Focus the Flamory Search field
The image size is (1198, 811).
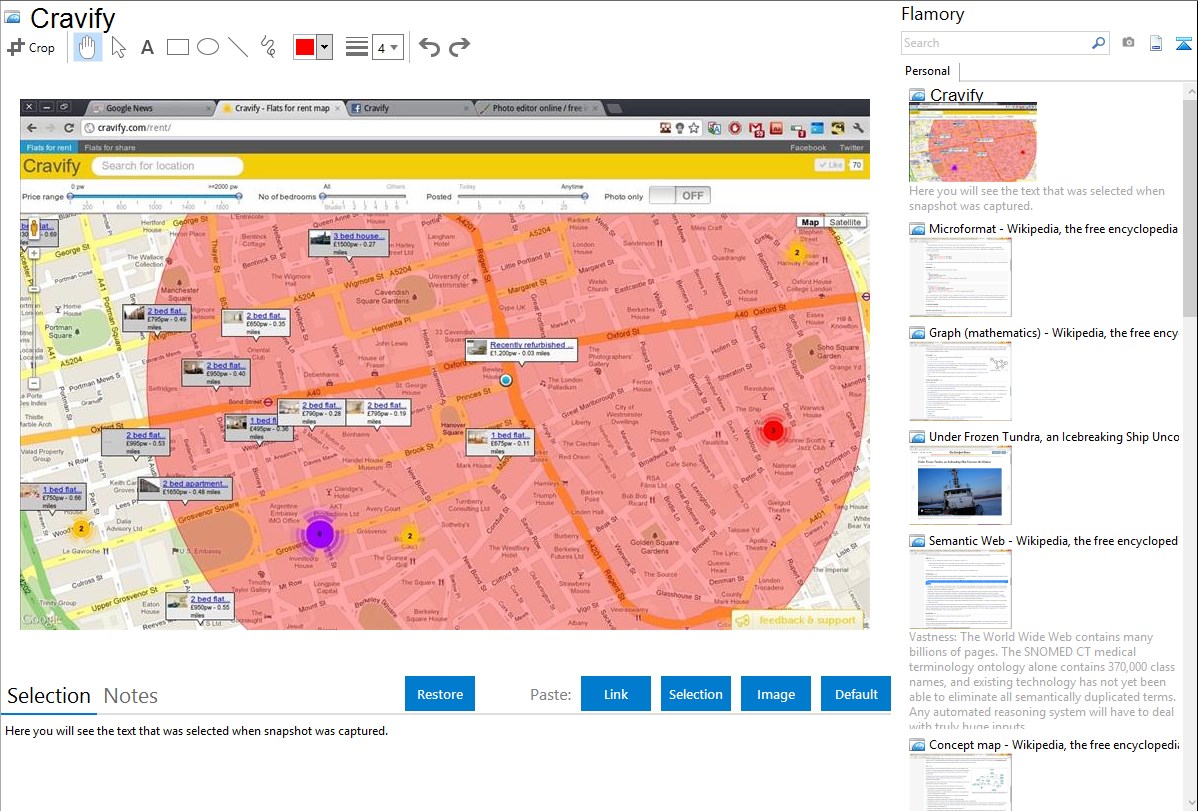(995, 43)
